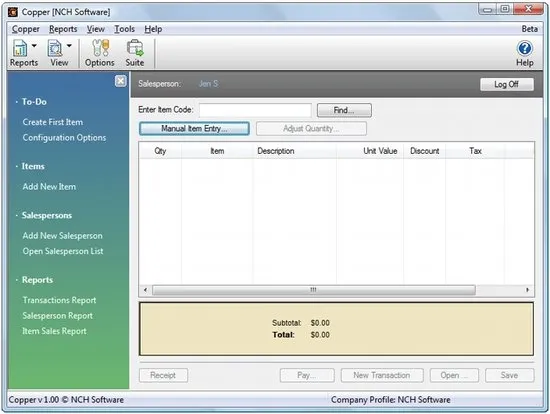This screenshot has width=550, height=414.
Task: Launch the Suite toolbar icon
Action: pyautogui.click(x=135, y=53)
